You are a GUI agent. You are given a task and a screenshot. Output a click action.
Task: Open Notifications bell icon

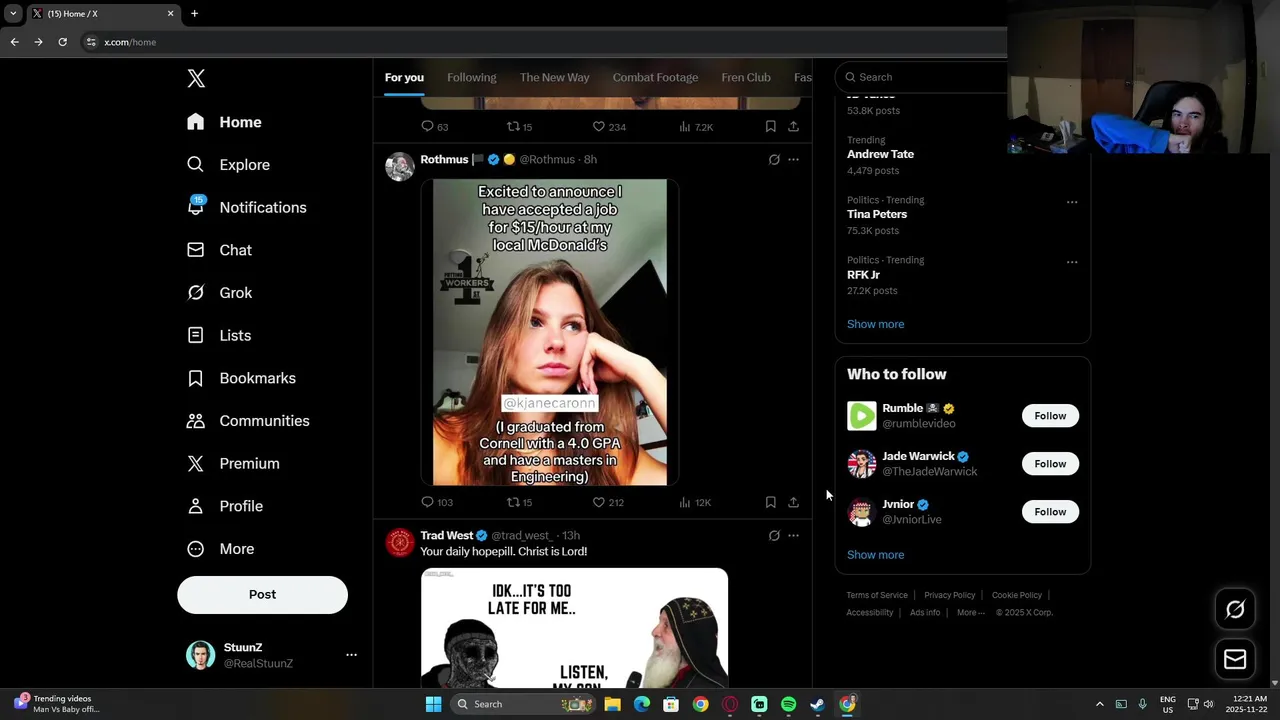tap(196, 207)
